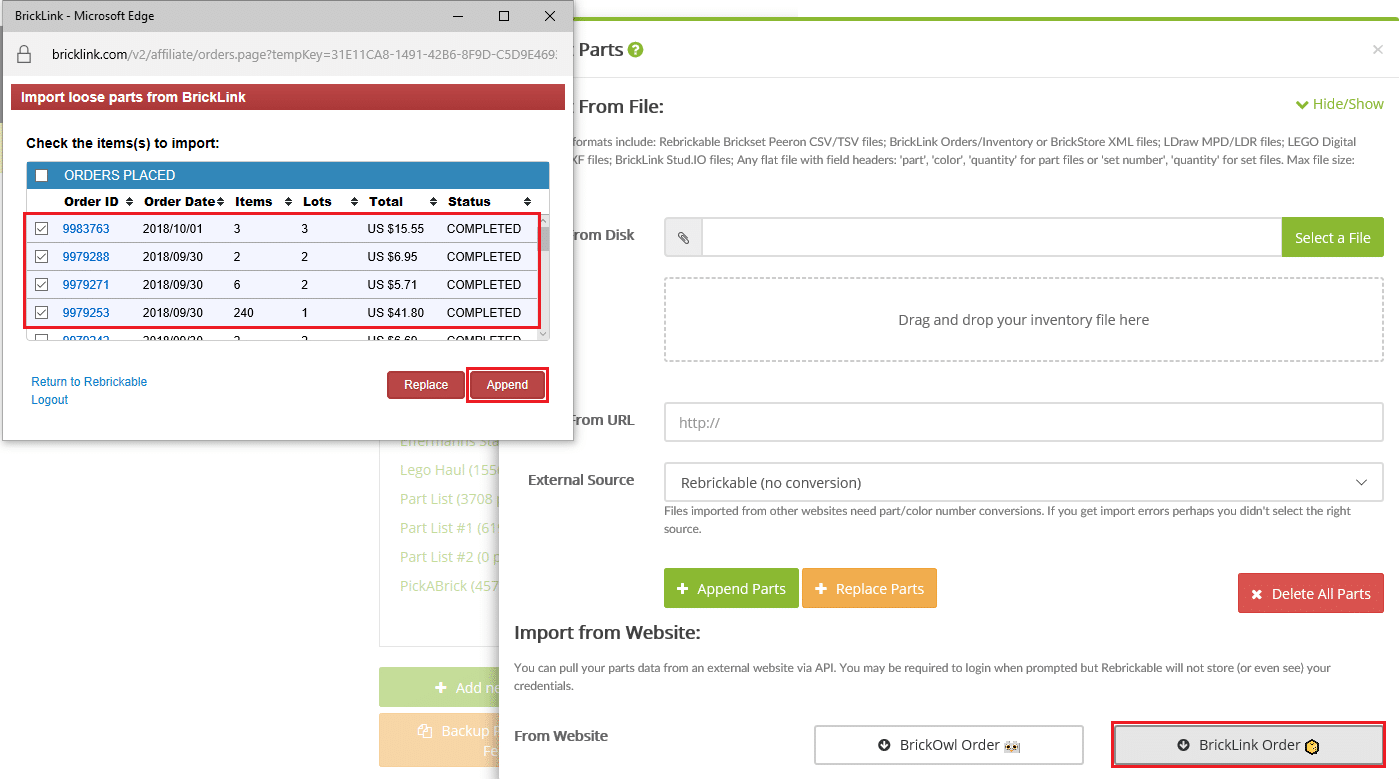
Task: Uncheck order 9979253 checkbox
Action: click(x=42, y=313)
